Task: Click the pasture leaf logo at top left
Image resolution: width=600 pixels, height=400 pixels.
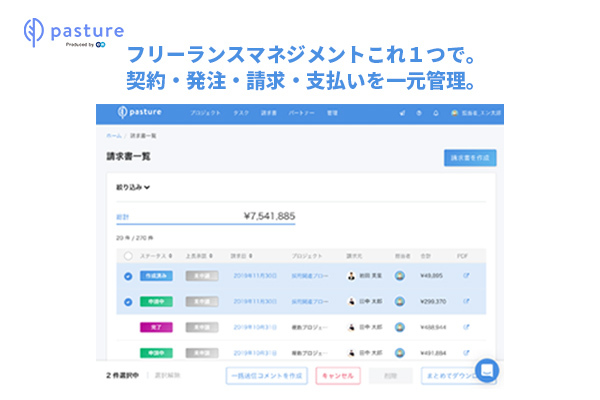Action: pos(34,32)
